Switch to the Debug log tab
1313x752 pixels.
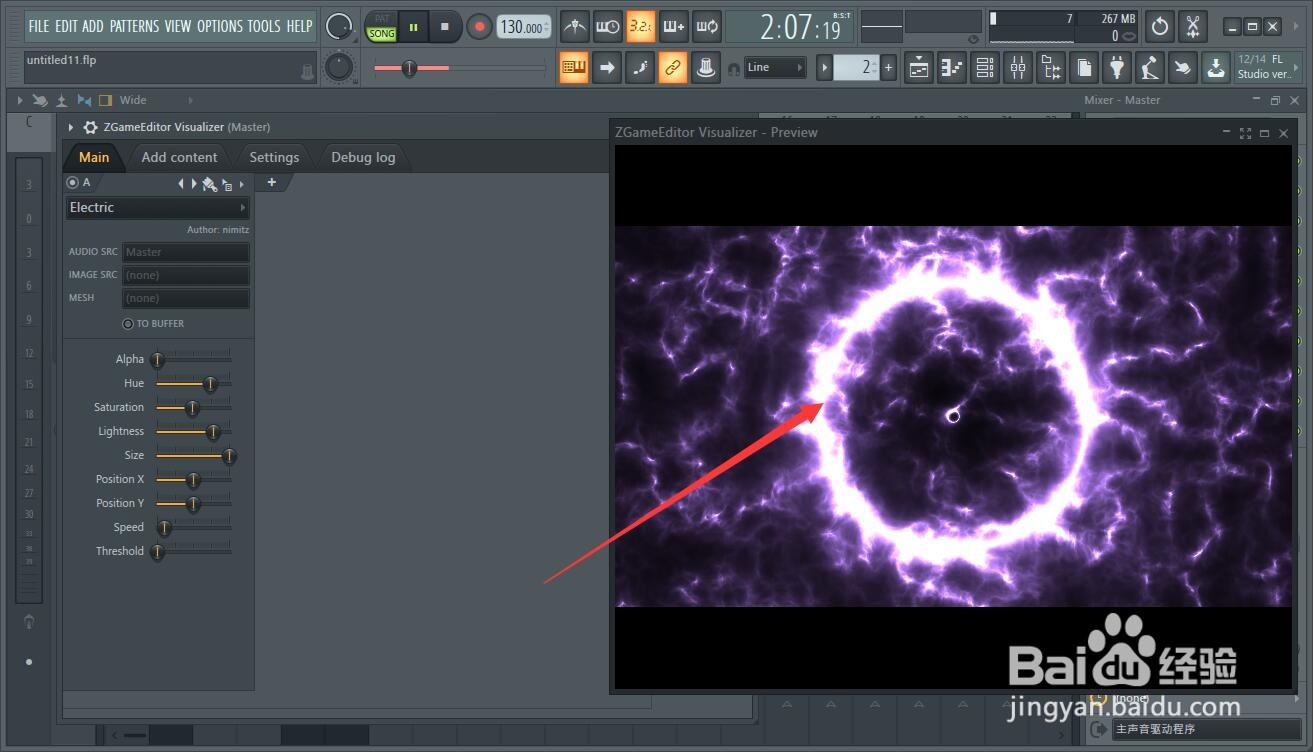coord(363,157)
